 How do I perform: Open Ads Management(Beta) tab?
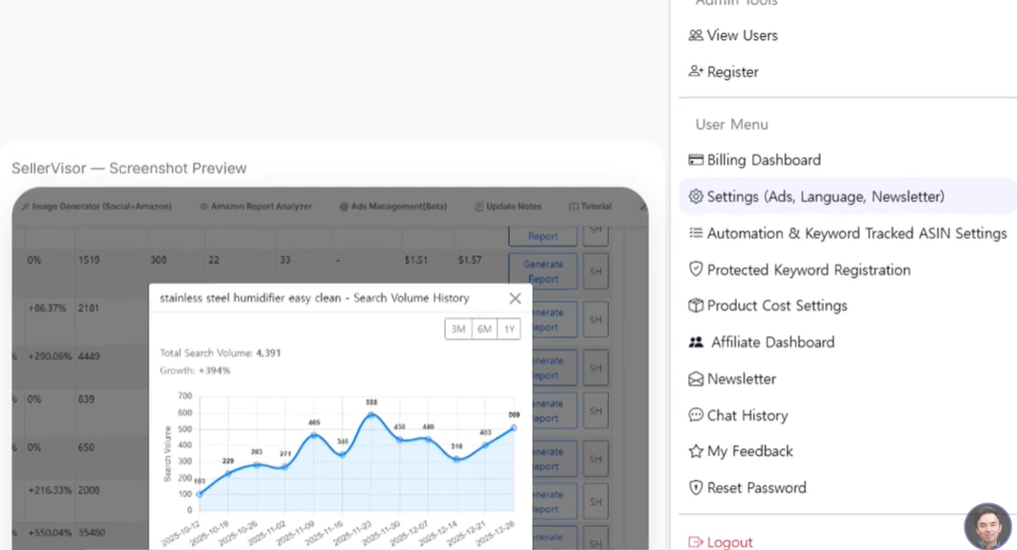pyautogui.click(x=393, y=206)
